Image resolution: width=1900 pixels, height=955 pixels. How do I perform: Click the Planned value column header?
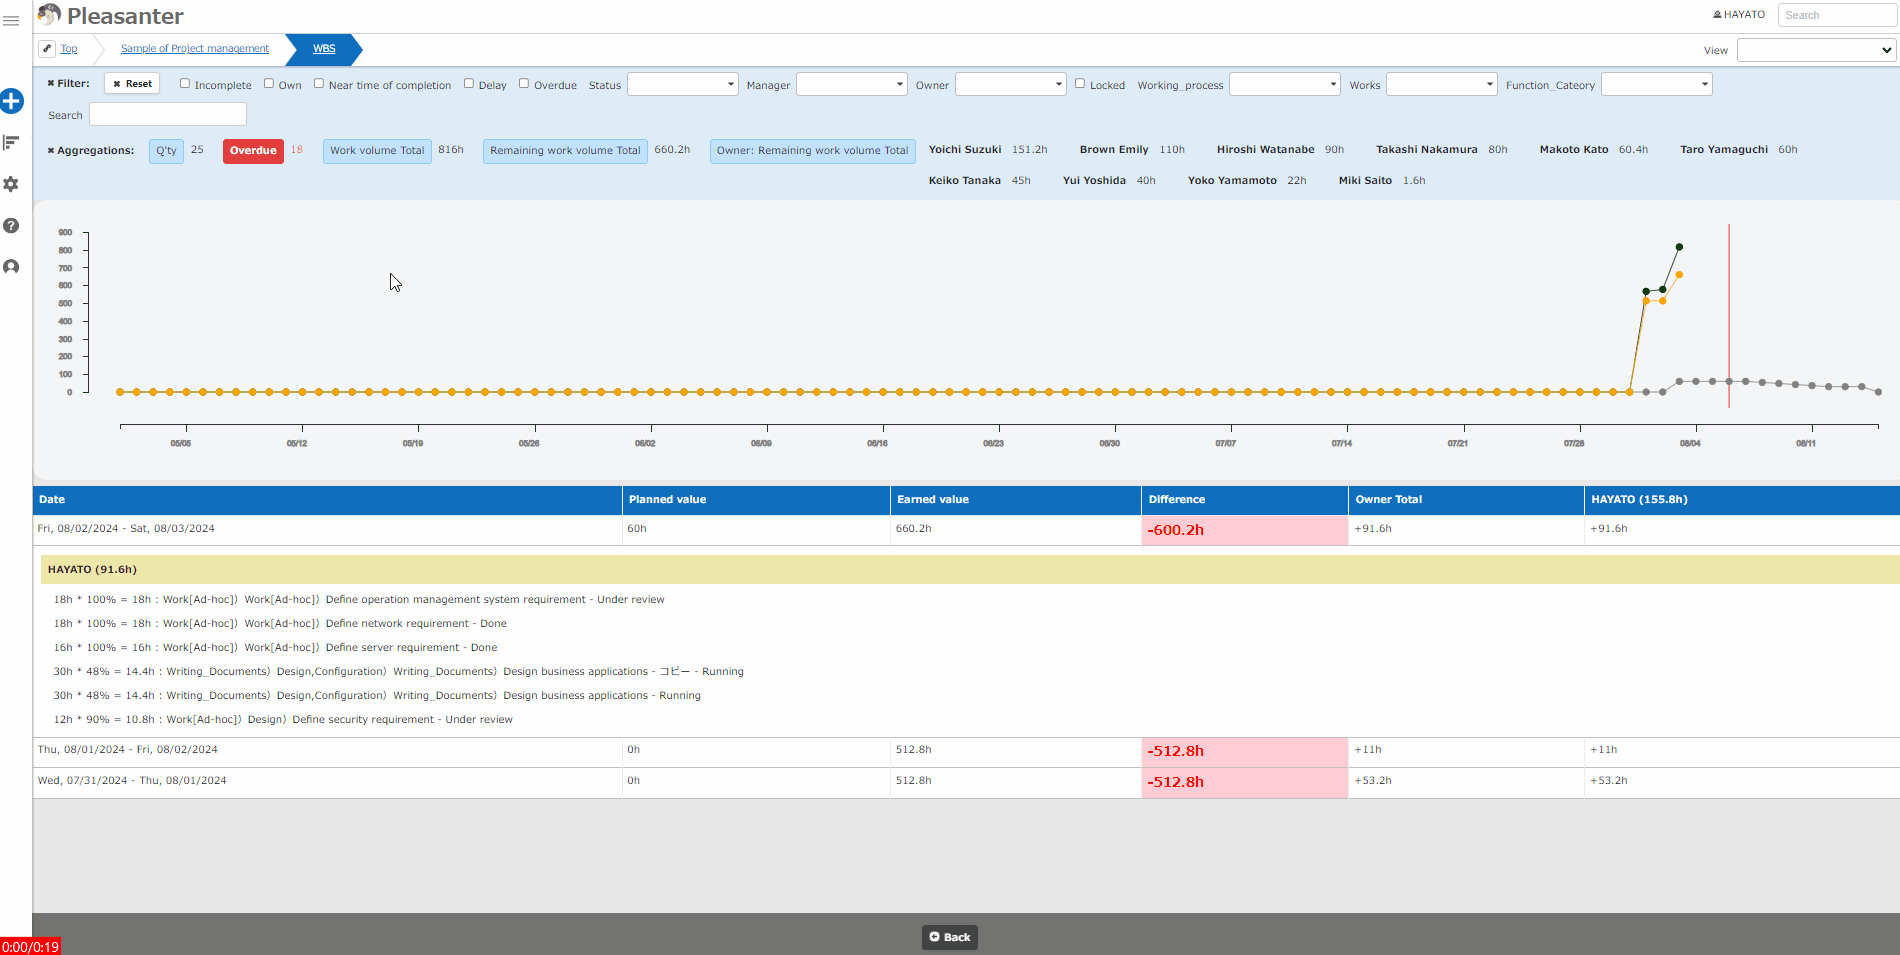pyautogui.click(x=756, y=500)
